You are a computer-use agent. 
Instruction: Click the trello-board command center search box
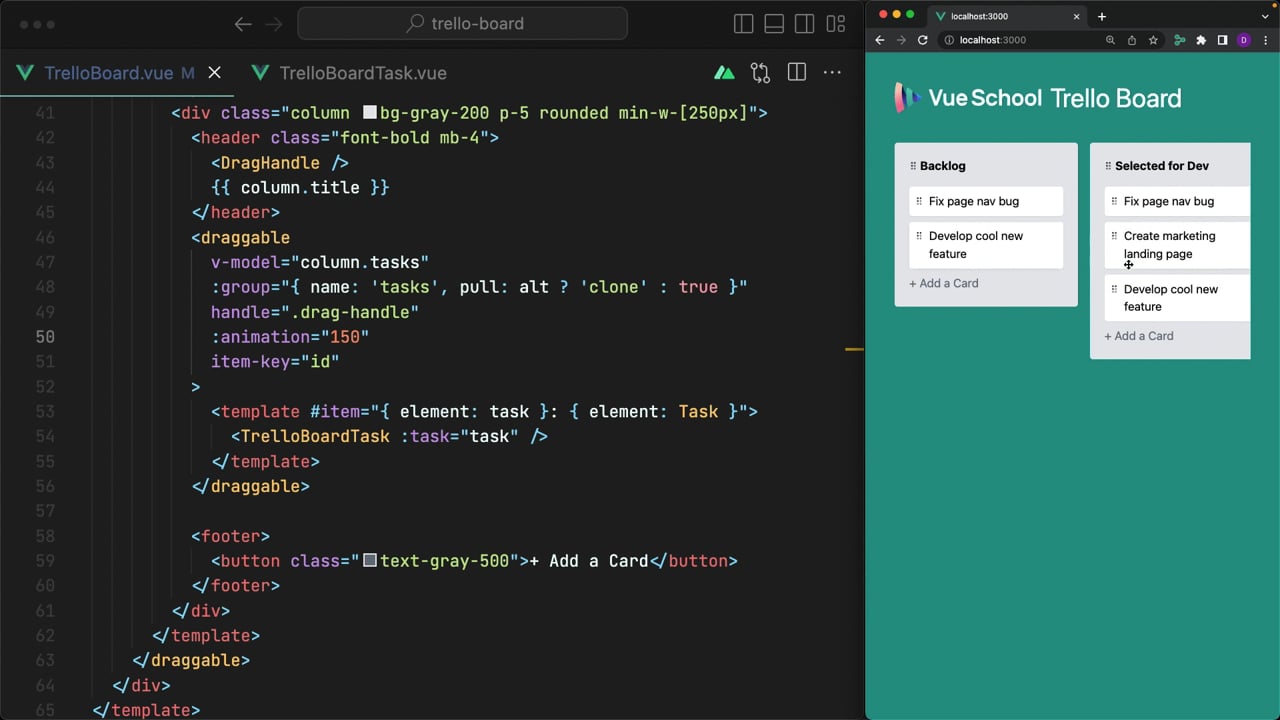[x=463, y=24]
